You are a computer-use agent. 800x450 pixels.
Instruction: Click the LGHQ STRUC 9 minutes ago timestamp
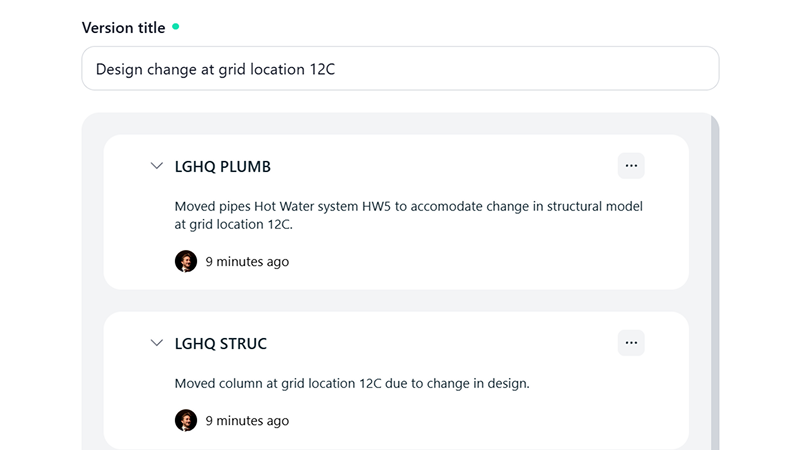[x=247, y=421]
